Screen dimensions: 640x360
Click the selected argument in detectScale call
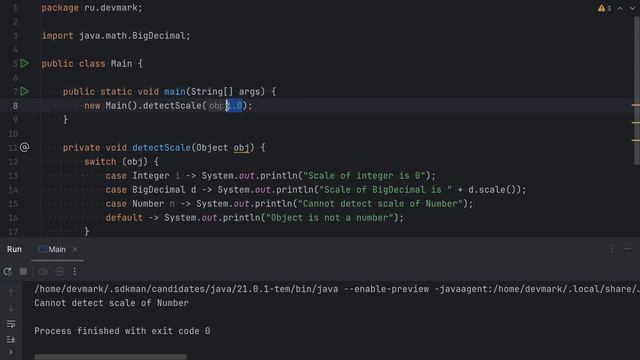click(234, 106)
